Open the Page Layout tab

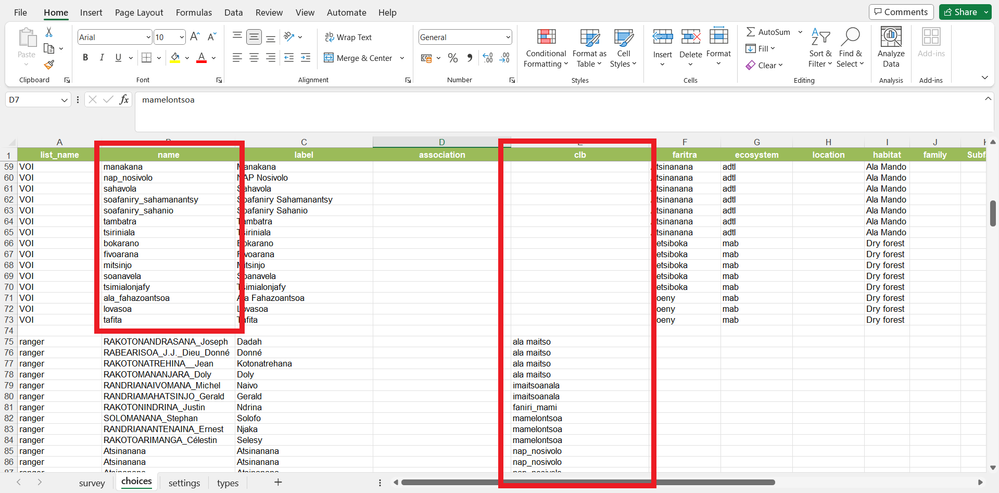pos(139,12)
